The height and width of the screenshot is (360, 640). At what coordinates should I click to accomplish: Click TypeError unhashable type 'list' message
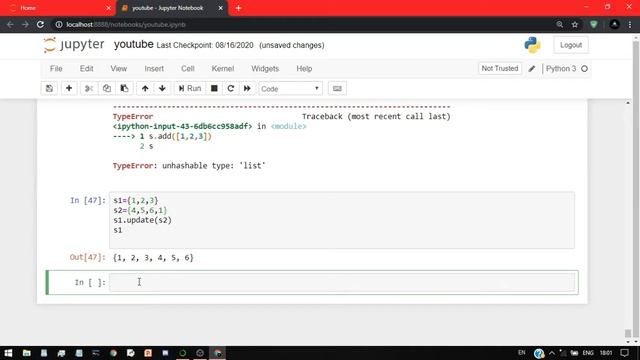pyautogui.click(x=189, y=166)
